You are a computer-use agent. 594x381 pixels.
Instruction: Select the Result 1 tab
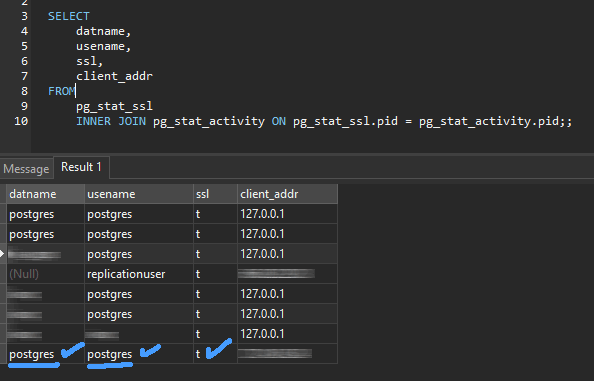81,167
